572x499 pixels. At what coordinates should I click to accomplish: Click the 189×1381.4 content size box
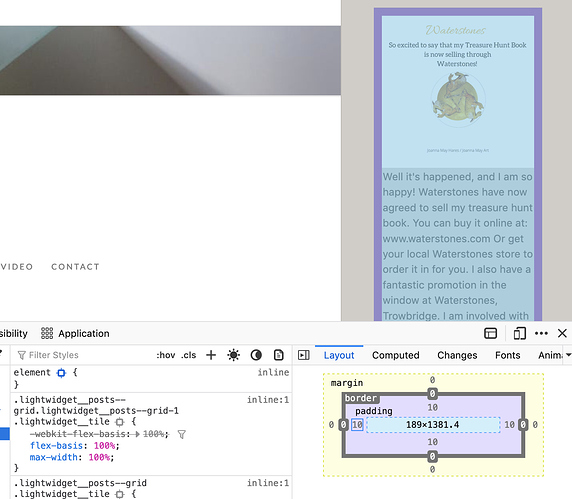point(433,425)
